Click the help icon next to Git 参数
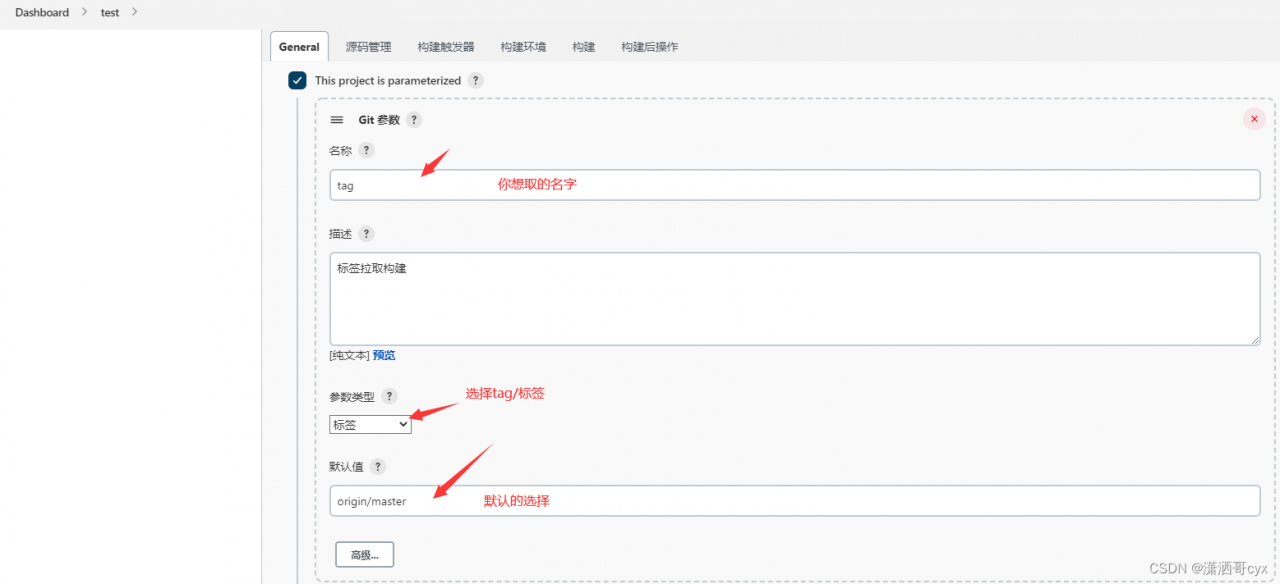Viewport: 1280px width, 584px height. point(413,119)
